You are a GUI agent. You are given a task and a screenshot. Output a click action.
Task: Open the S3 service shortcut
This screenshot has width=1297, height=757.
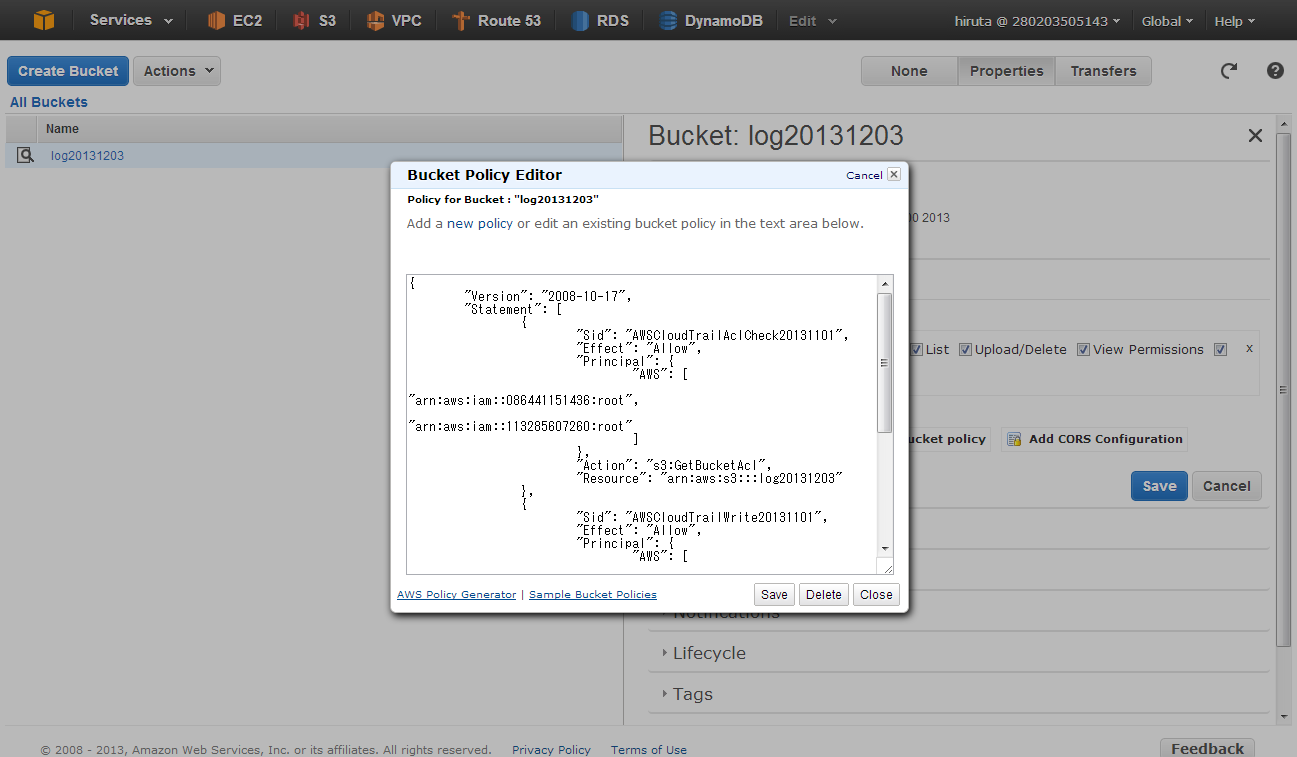(314, 20)
